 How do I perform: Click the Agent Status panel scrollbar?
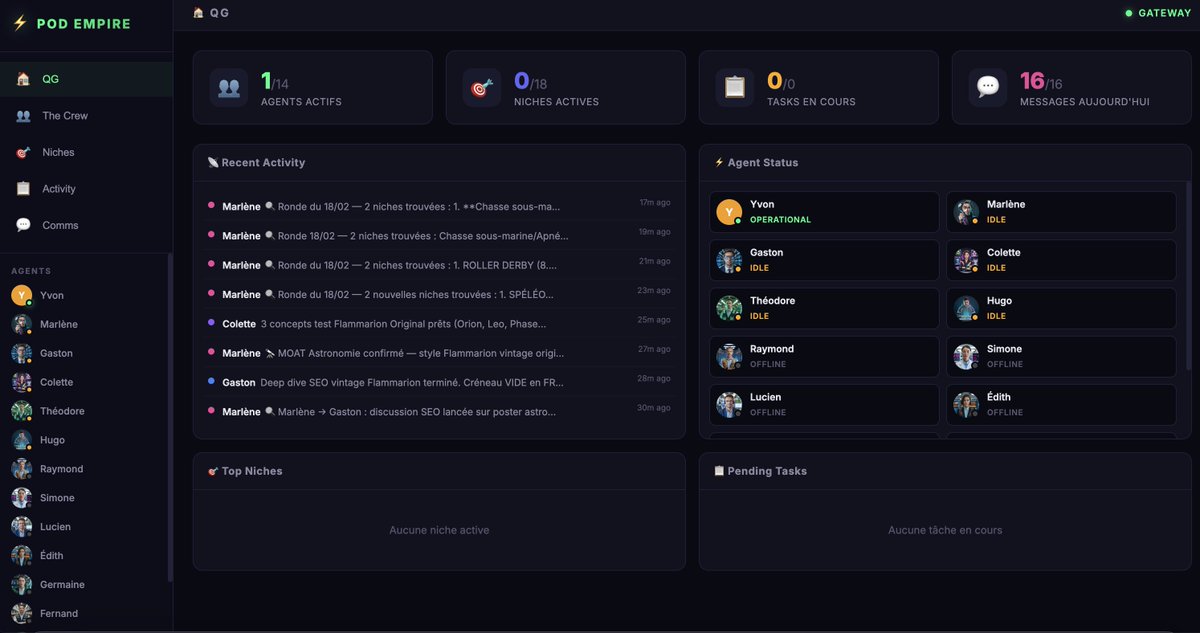click(1188, 275)
